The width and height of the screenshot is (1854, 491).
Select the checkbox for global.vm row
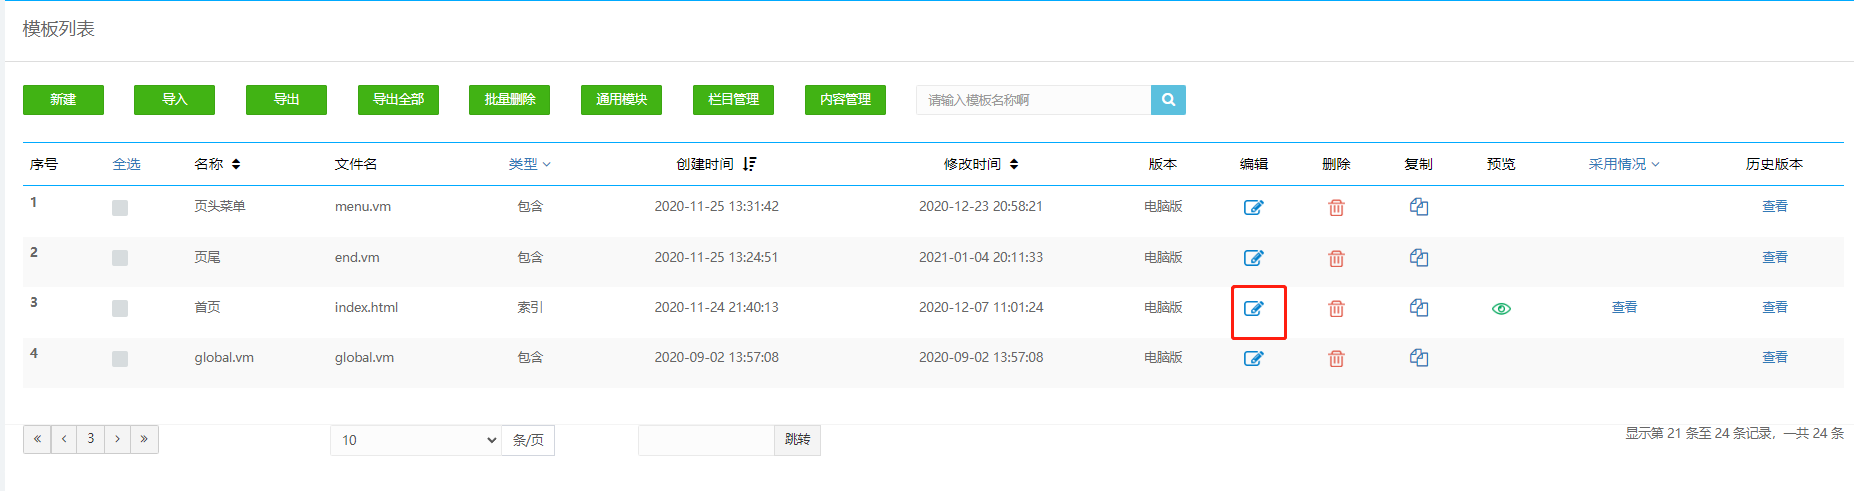(120, 359)
